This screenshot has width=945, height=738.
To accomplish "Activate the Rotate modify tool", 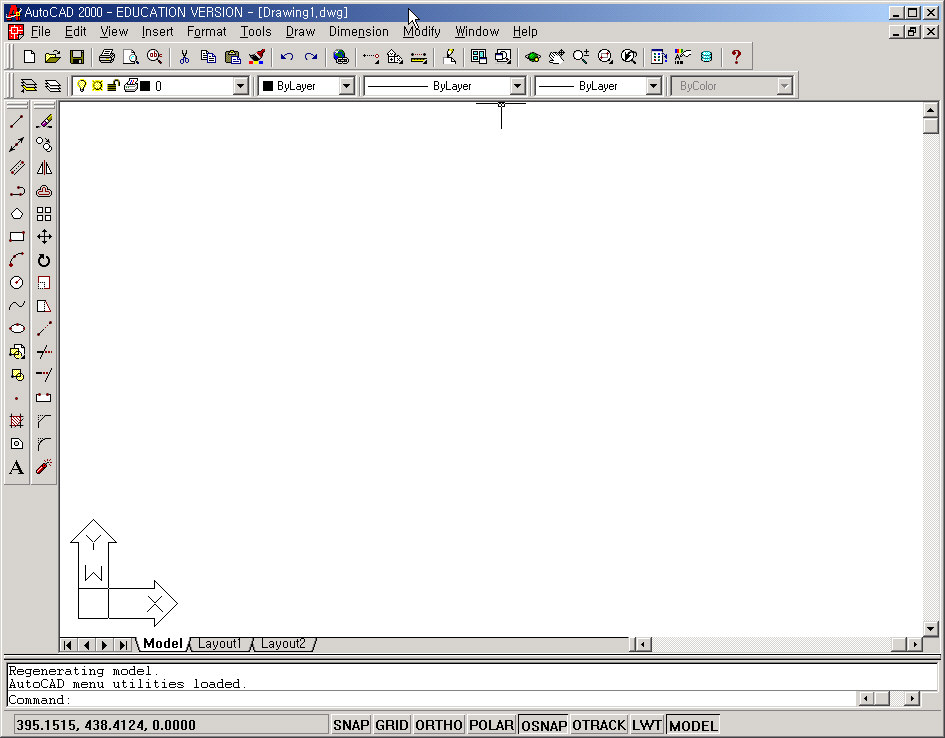I will click(x=44, y=260).
